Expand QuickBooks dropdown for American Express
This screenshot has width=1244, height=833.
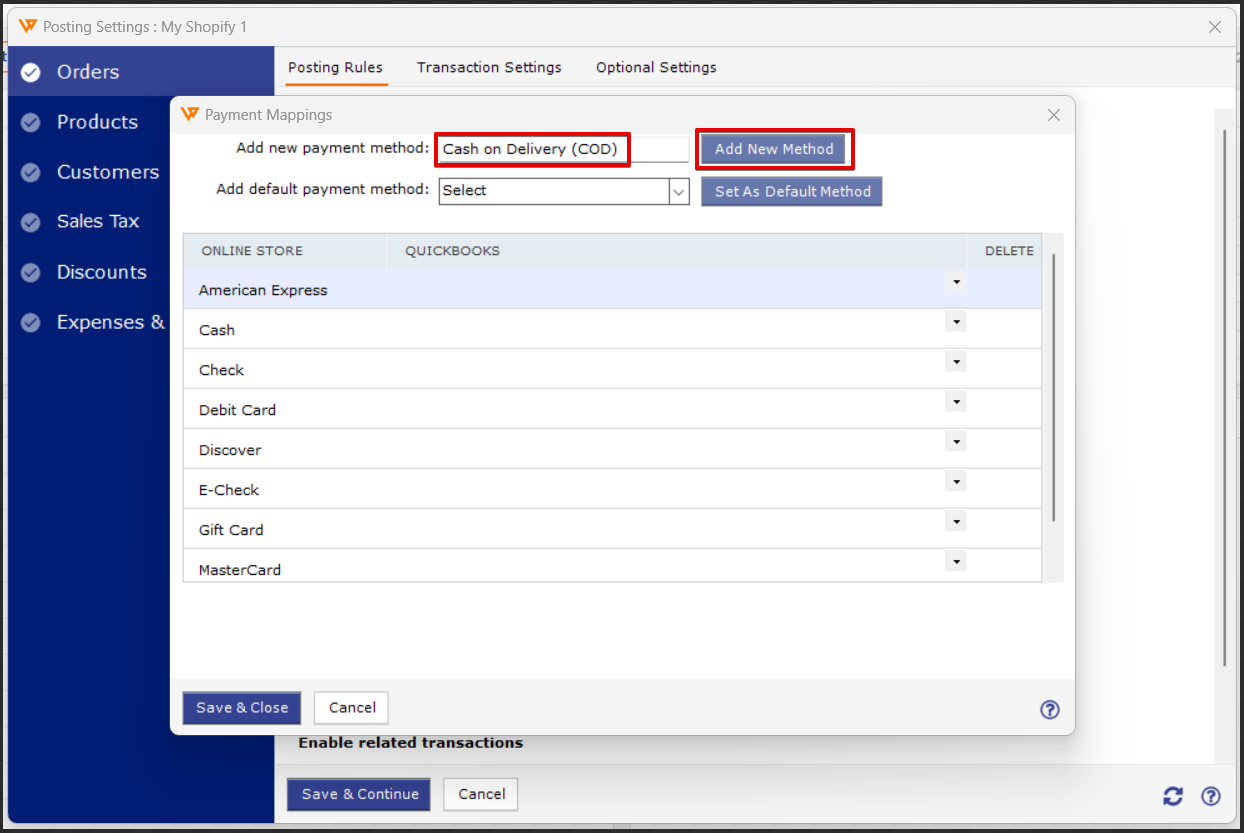click(957, 283)
